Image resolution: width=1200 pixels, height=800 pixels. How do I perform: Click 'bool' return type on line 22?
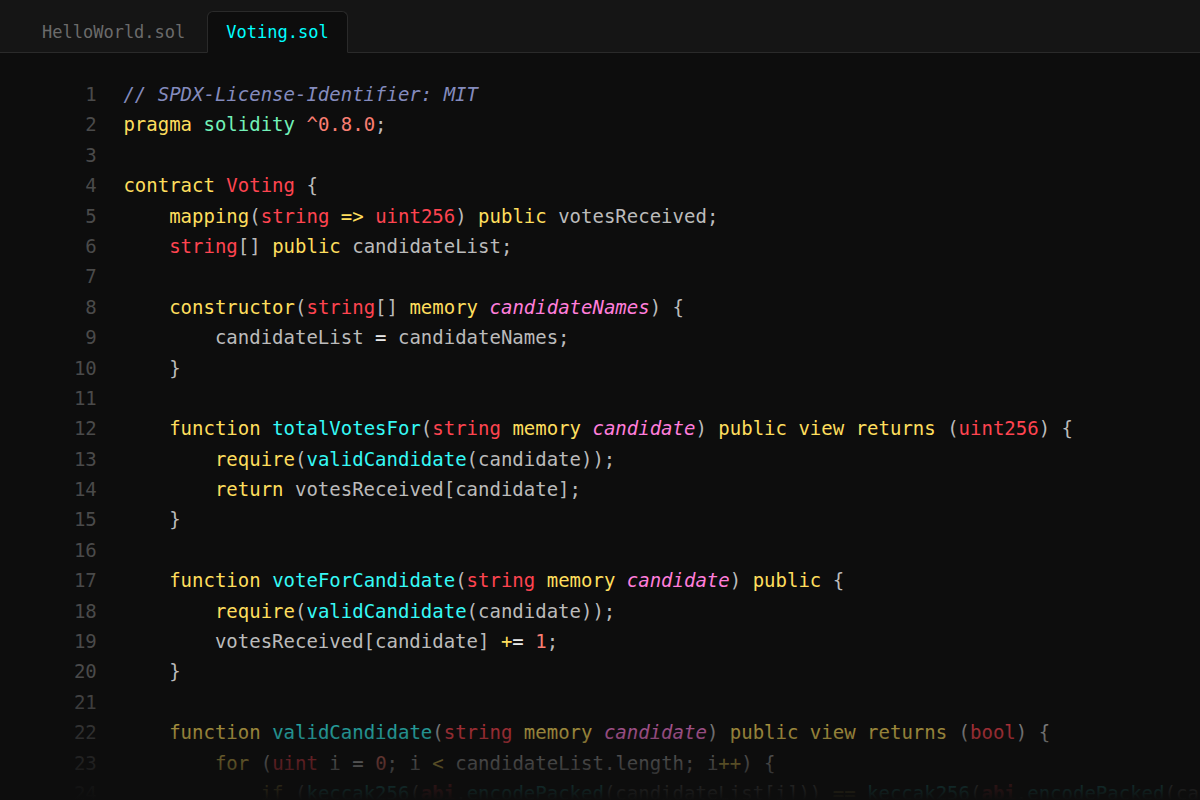pos(993,732)
